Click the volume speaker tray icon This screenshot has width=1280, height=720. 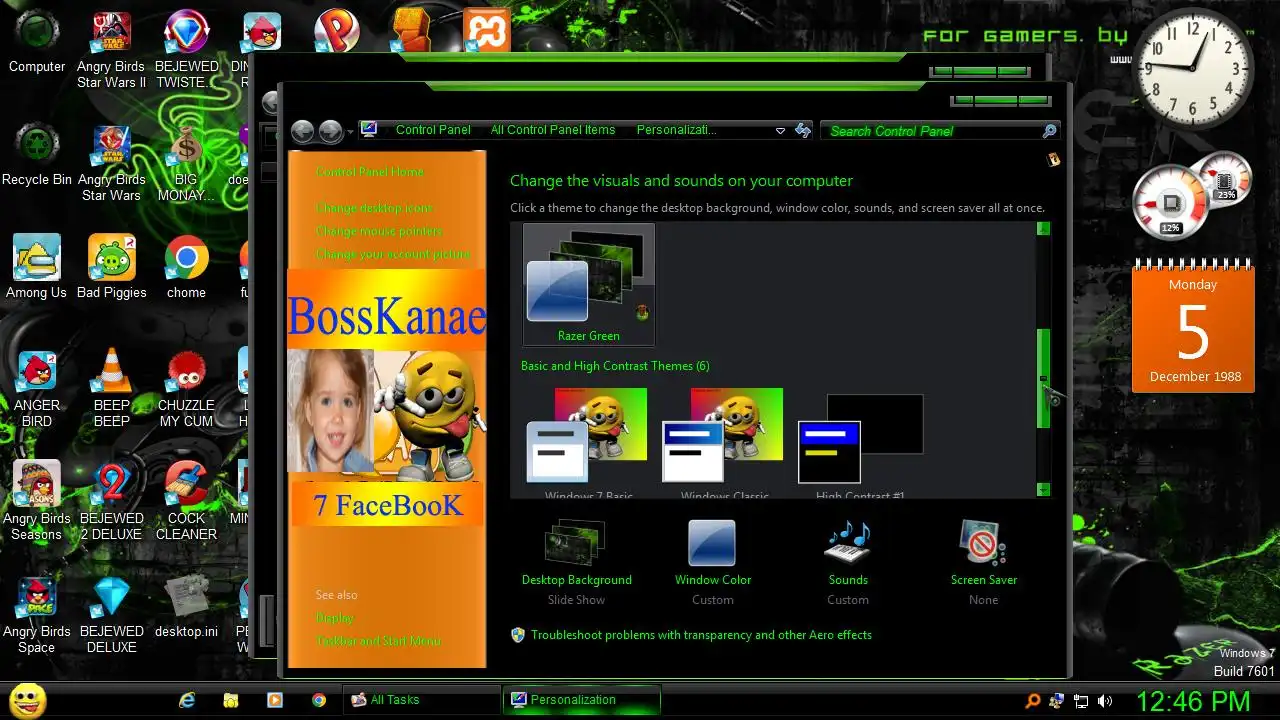tap(1105, 701)
